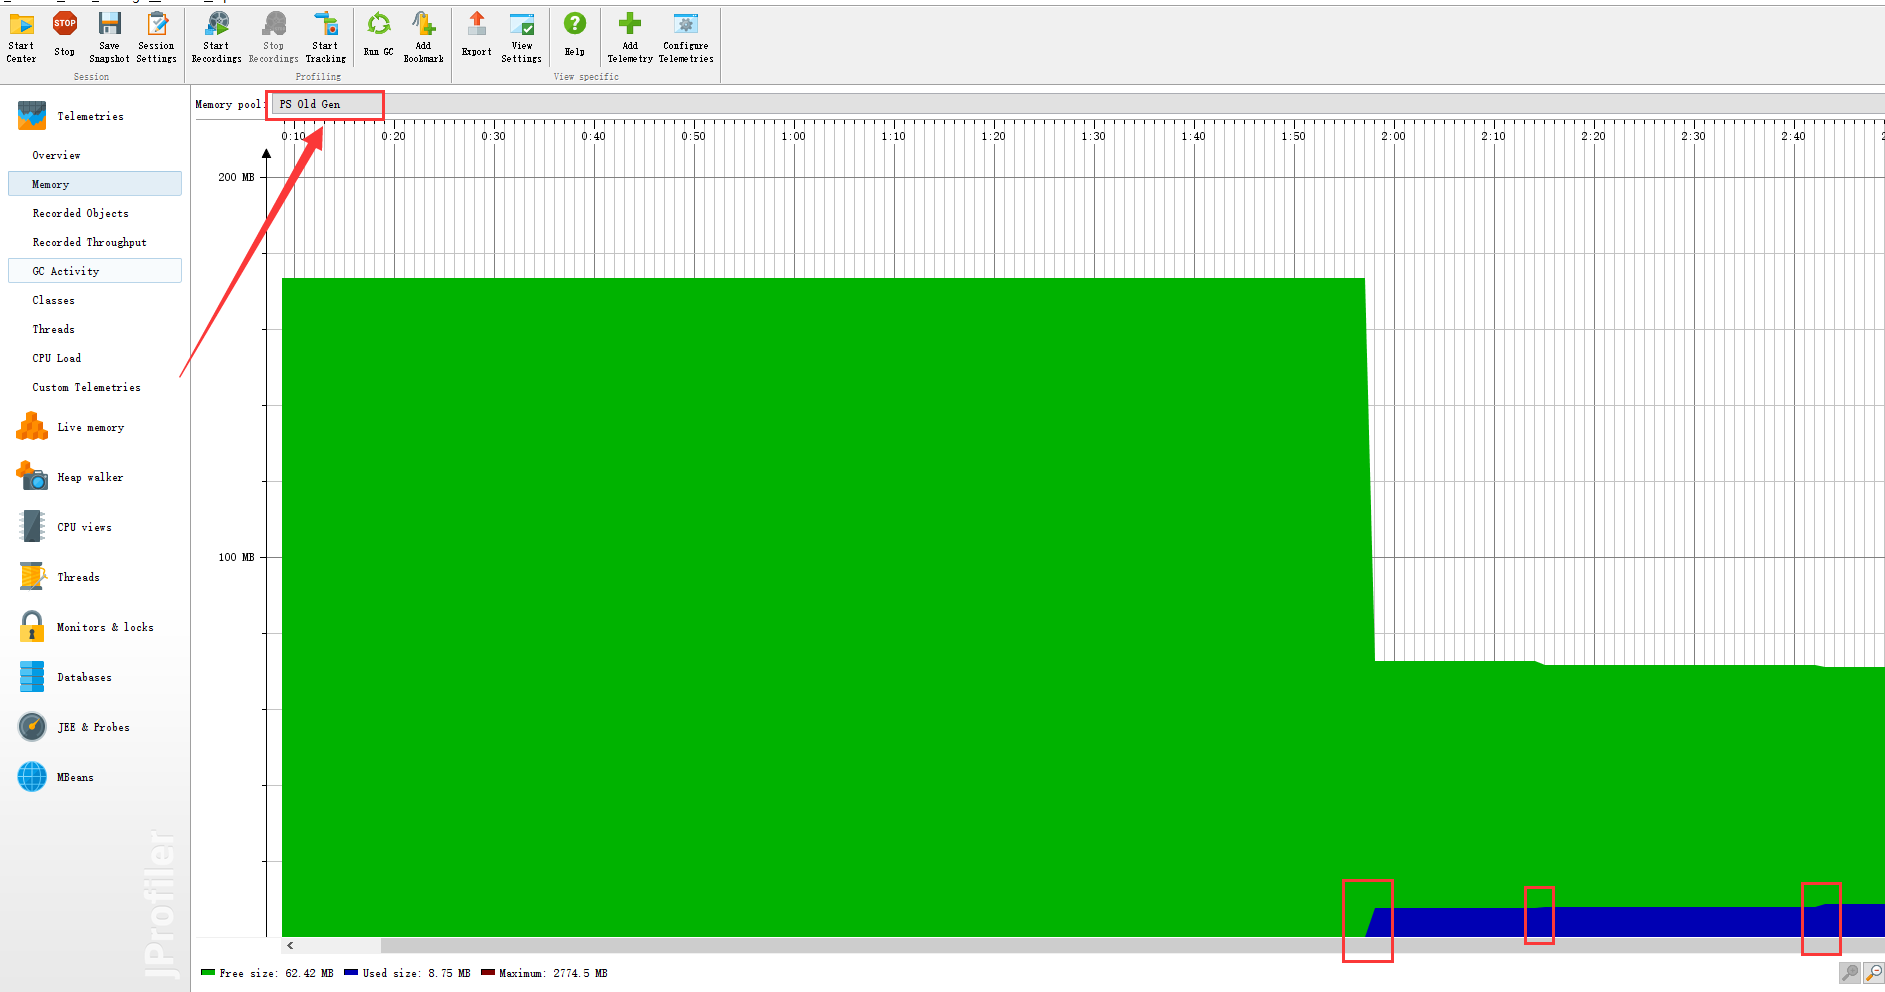Click the horizontal scrollbar below the chart
The height and width of the screenshot is (992, 1885).
coord(700,946)
